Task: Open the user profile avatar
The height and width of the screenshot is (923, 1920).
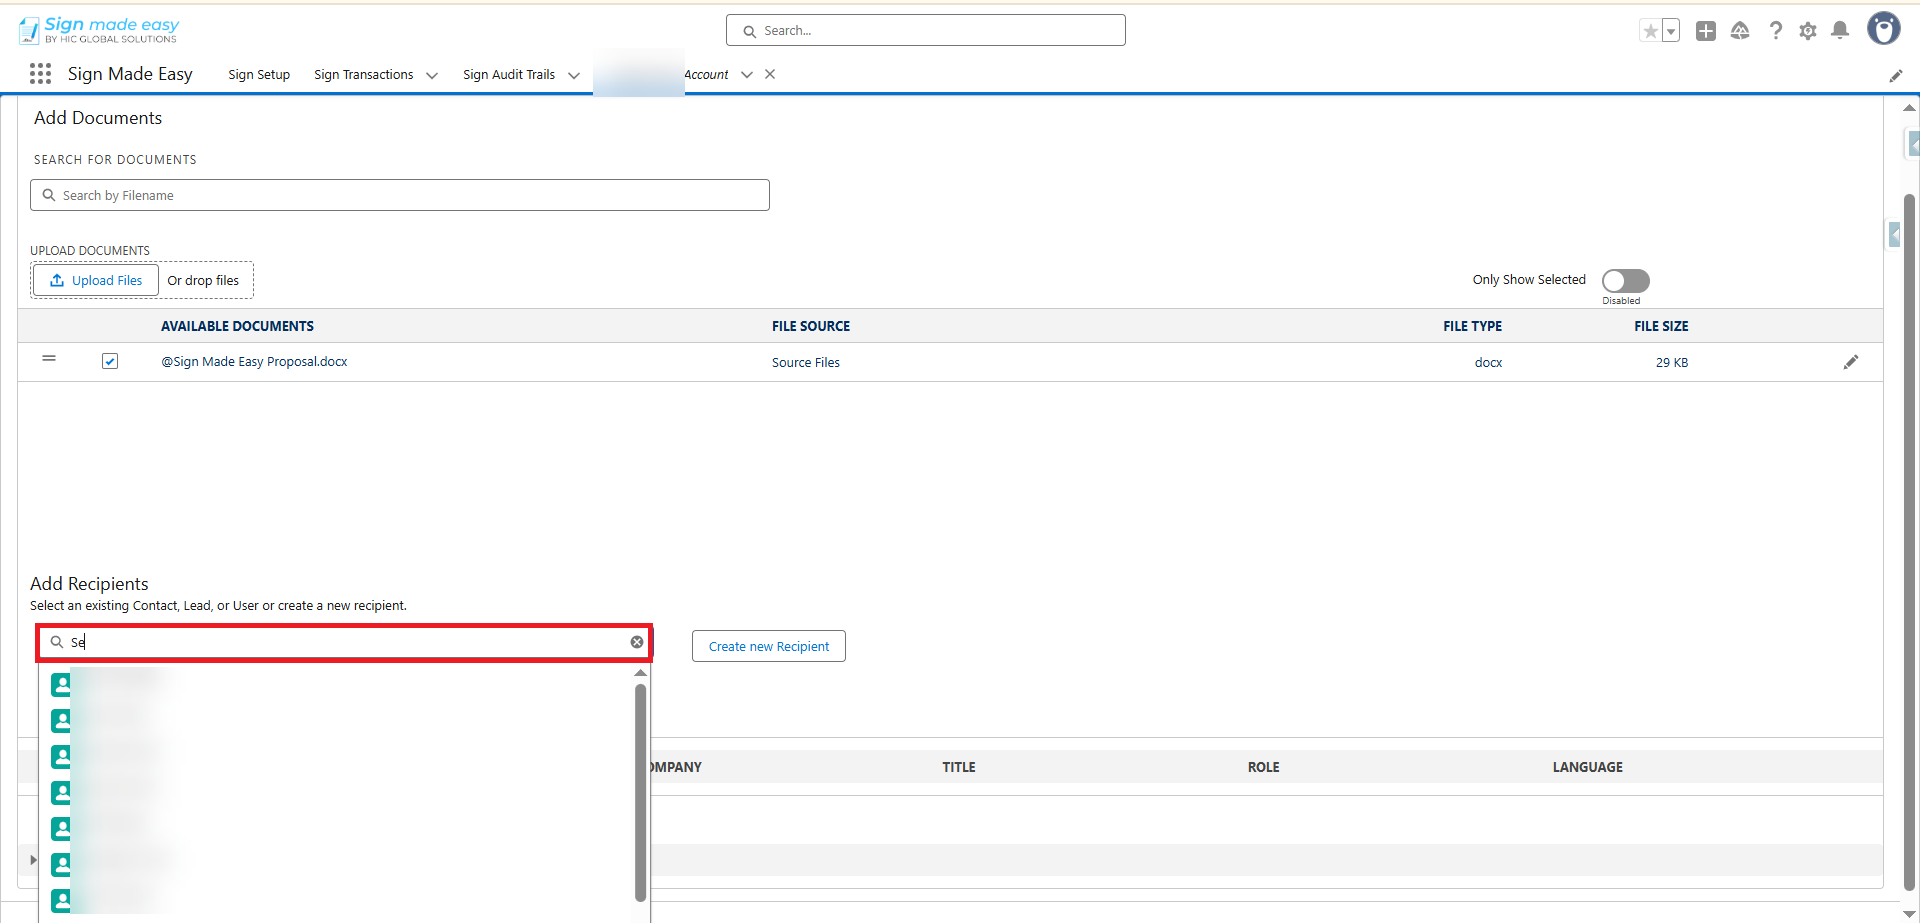Action: (1884, 29)
